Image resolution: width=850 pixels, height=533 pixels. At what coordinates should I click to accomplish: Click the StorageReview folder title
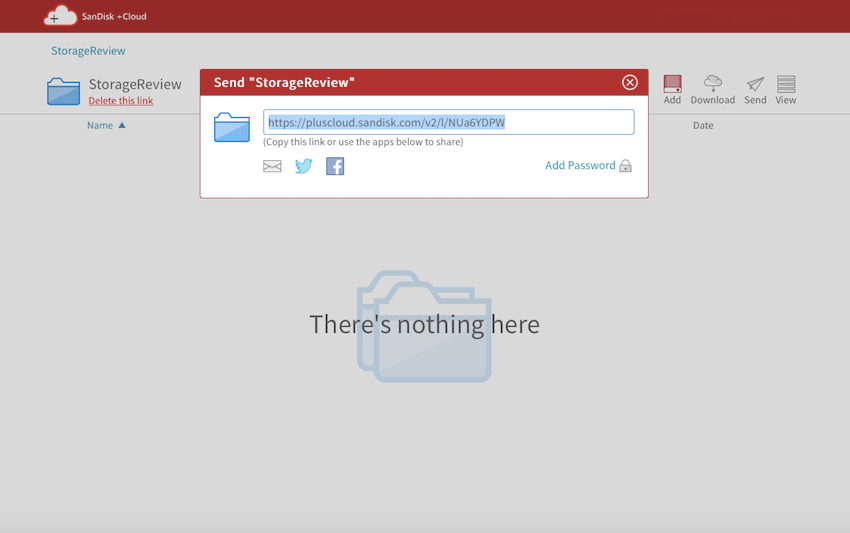135,84
